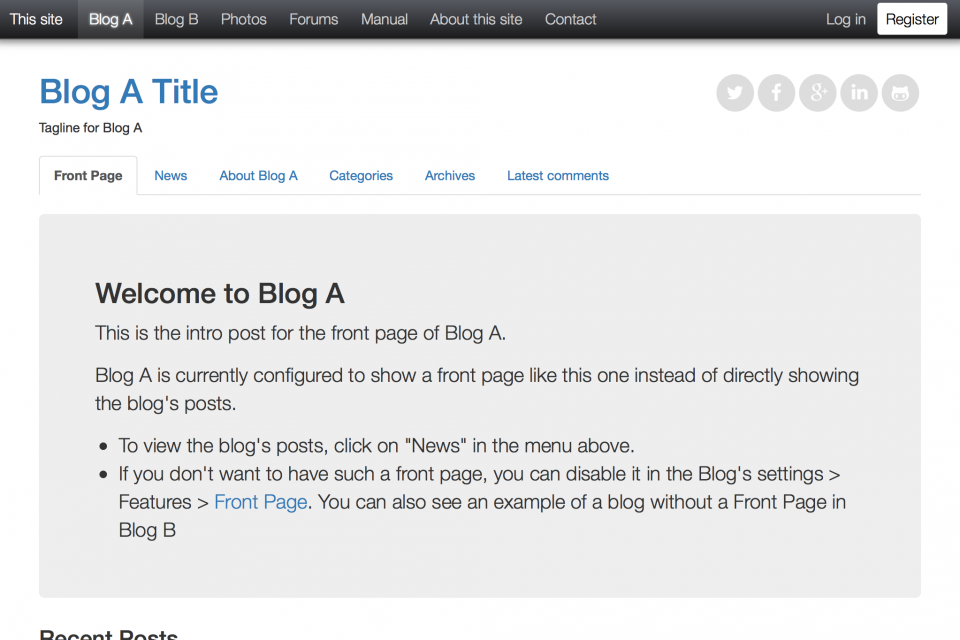Click the Log in link
Image resolution: width=960 pixels, height=640 pixels.
coord(845,18)
